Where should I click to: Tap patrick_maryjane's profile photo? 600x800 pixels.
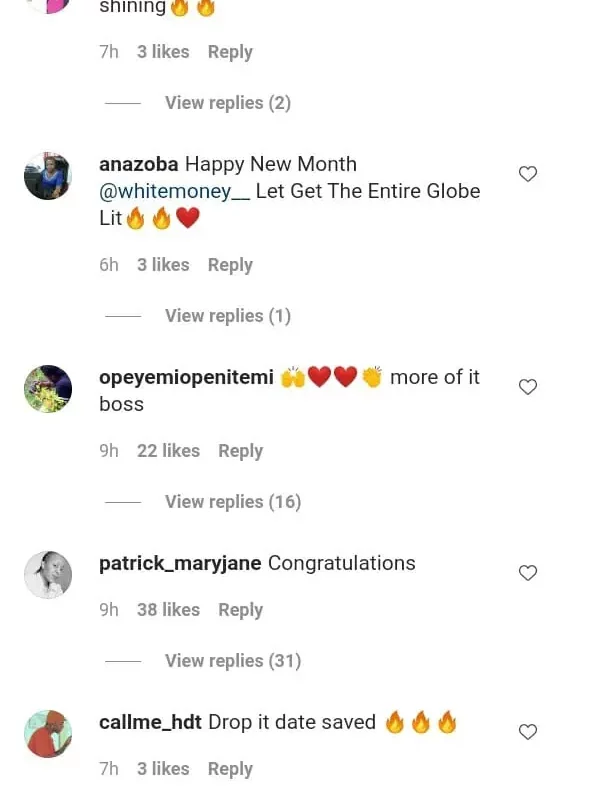coord(48,575)
